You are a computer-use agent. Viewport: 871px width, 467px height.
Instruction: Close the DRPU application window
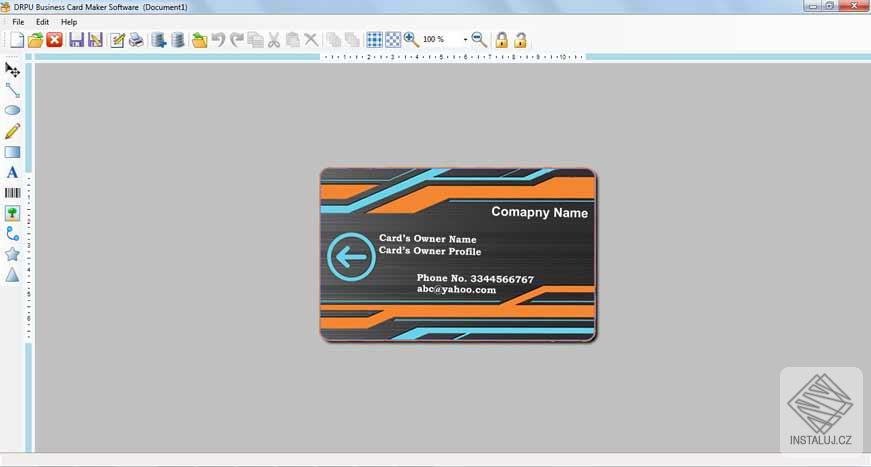[854, 6]
